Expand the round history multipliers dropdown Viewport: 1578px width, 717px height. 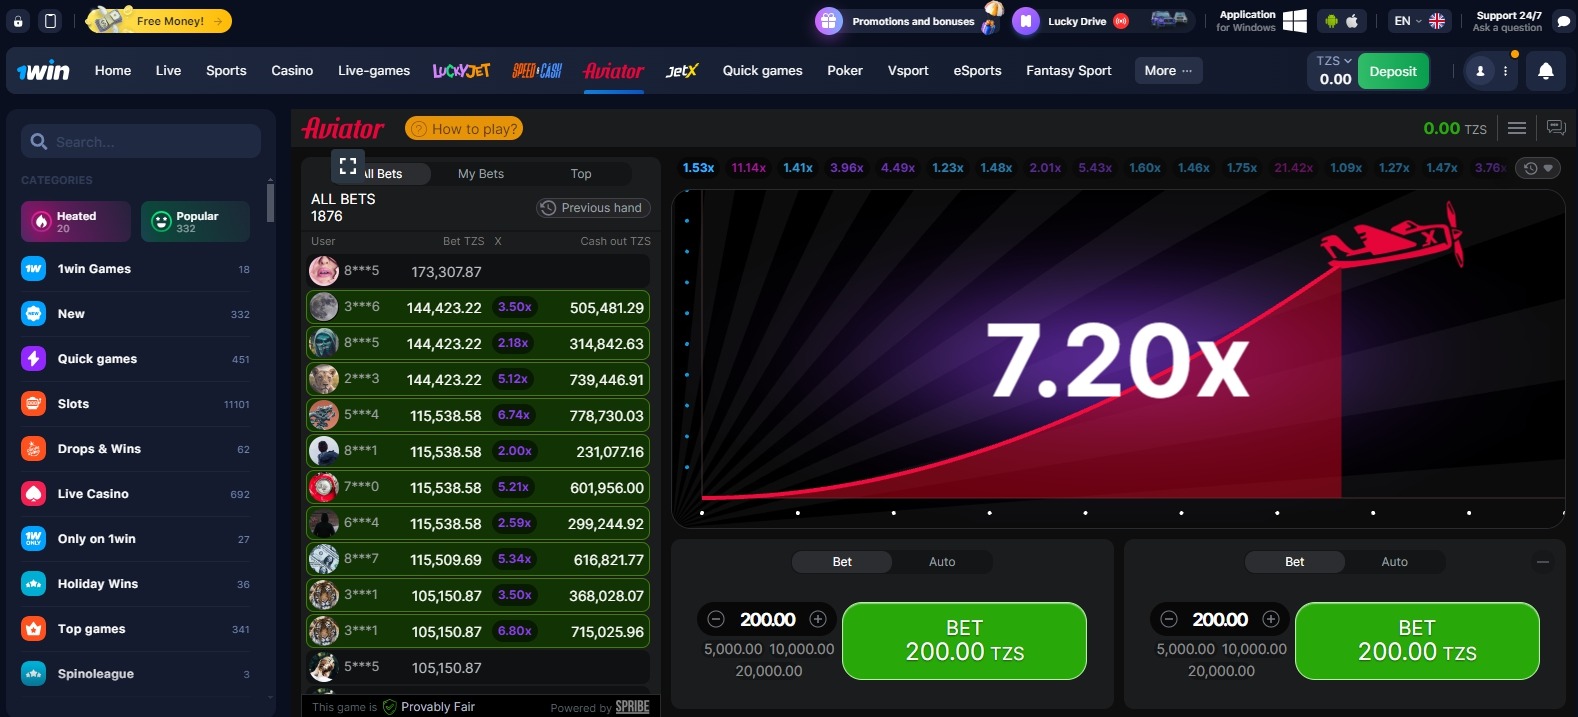(x=1539, y=168)
